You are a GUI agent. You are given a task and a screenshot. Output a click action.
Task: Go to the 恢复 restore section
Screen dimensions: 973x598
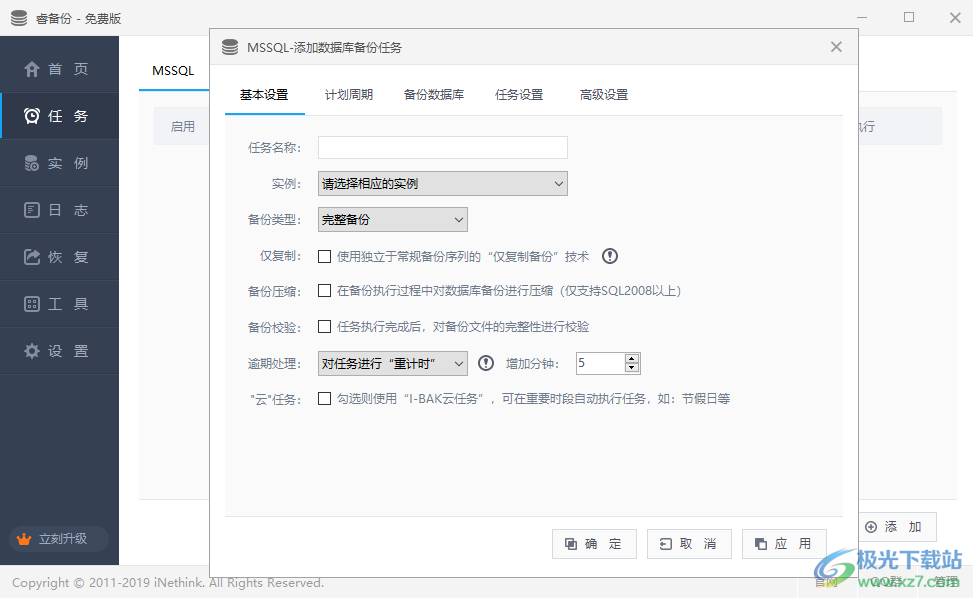tap(59, 257)
